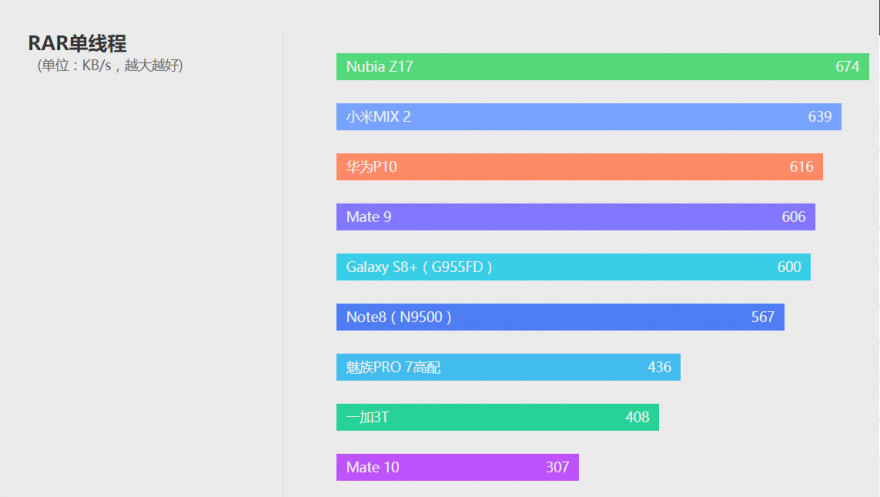Click the orange 华为P10 bar label
This screenshot has width=880, height=497.
(x=371, y=167)
